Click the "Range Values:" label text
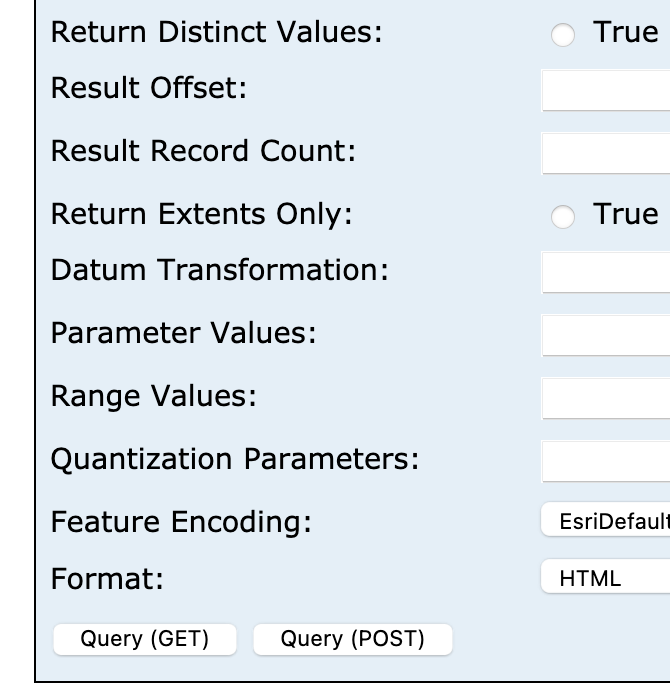 pyautogui.click(x=154, y=397)
